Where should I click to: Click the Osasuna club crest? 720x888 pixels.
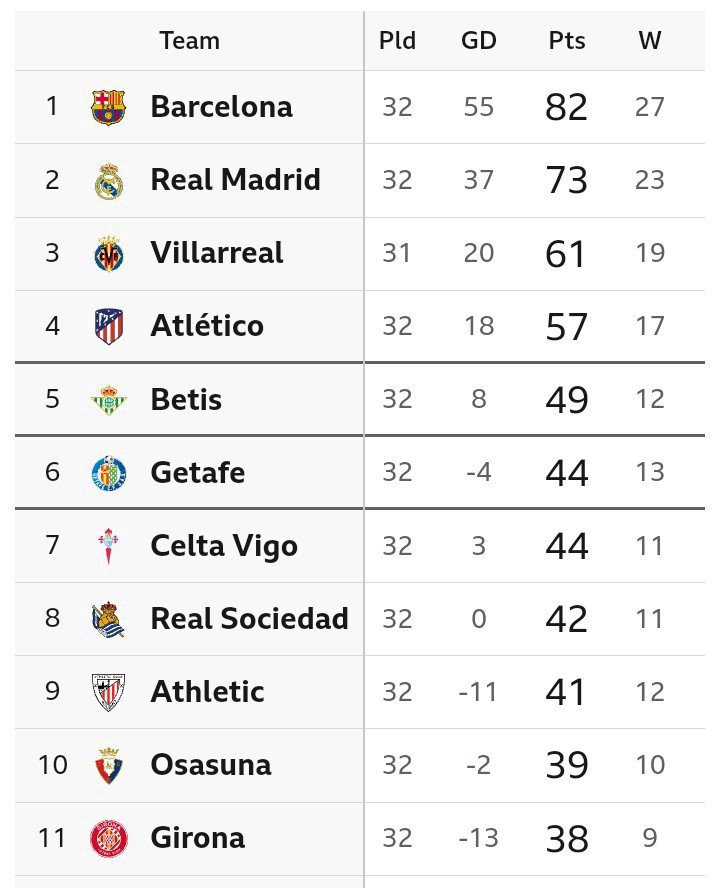tap(109, 765)
